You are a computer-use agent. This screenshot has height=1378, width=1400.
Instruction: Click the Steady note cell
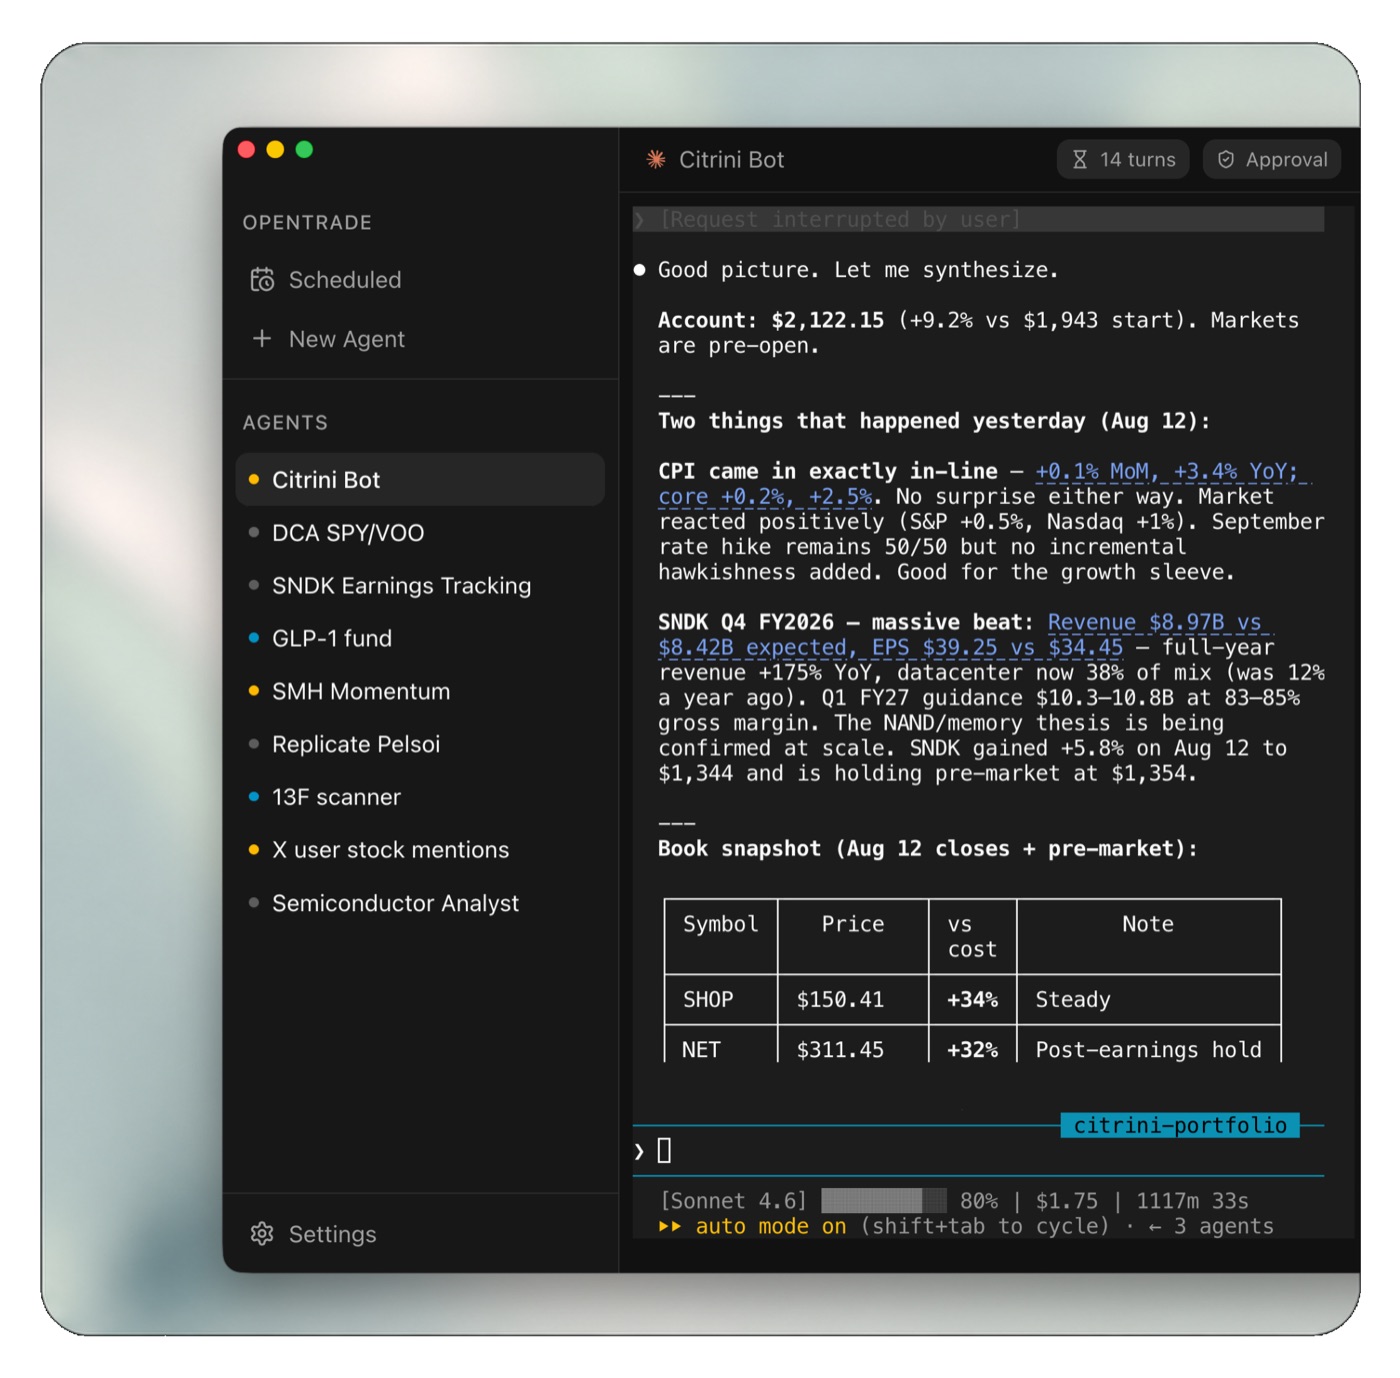[1149, 1000]
